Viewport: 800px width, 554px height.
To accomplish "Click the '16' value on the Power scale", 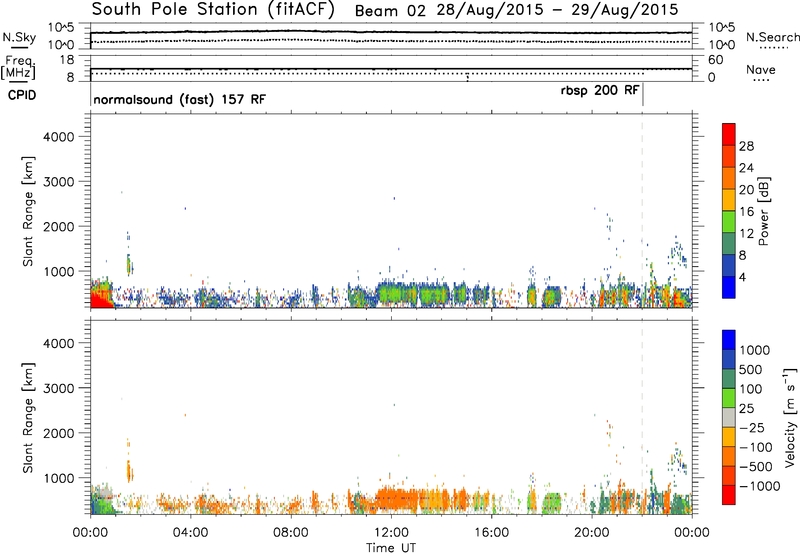I will click(x=746, y=212).
